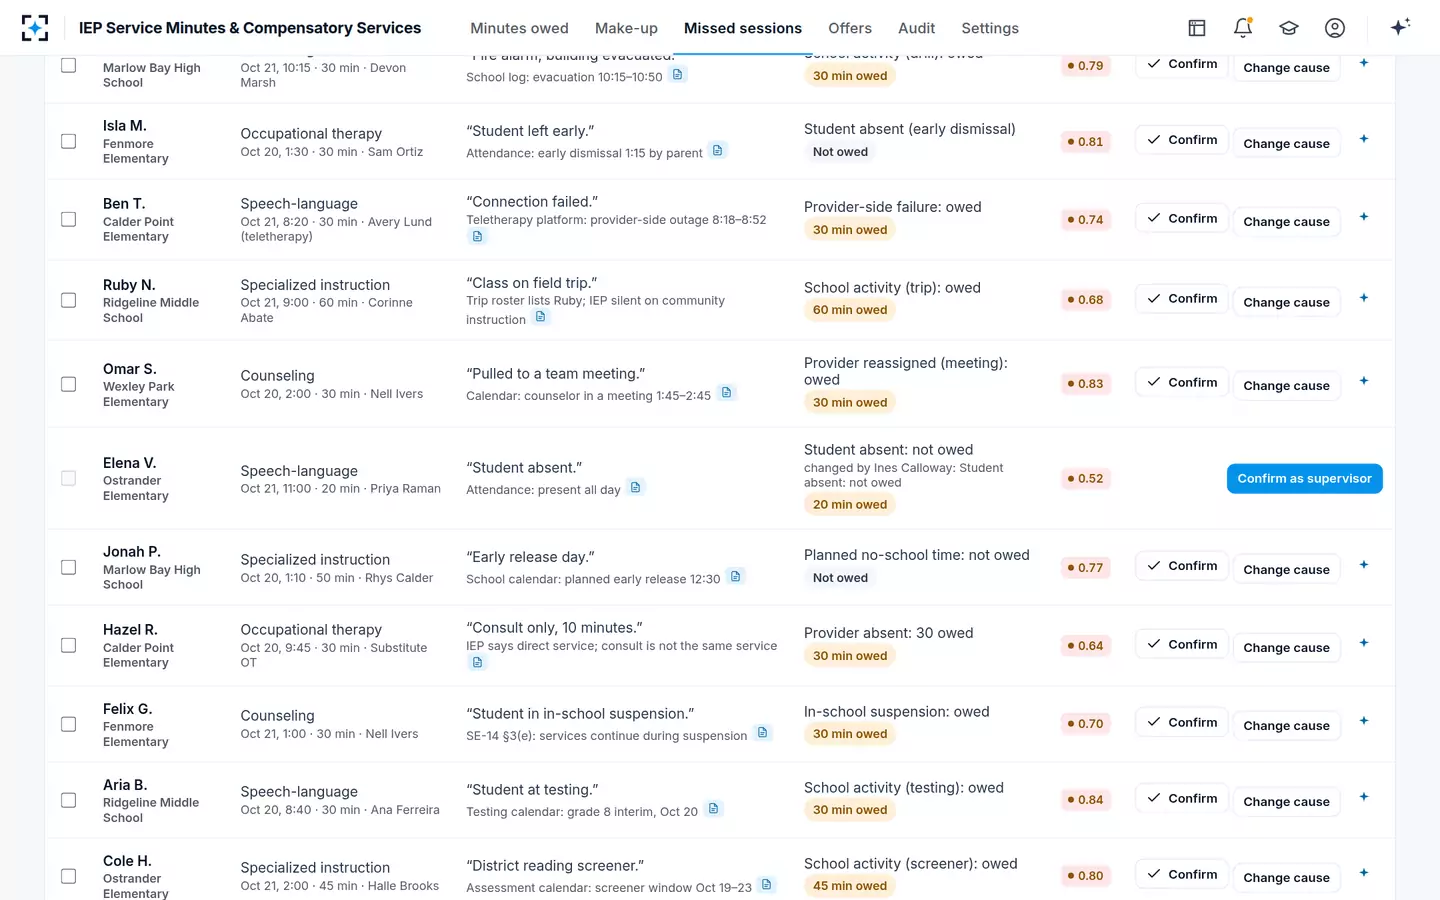This screenshot has height=900, width=1440.
Task: Check the Ruby N. row checkbox
Action: tap(69, 300)
